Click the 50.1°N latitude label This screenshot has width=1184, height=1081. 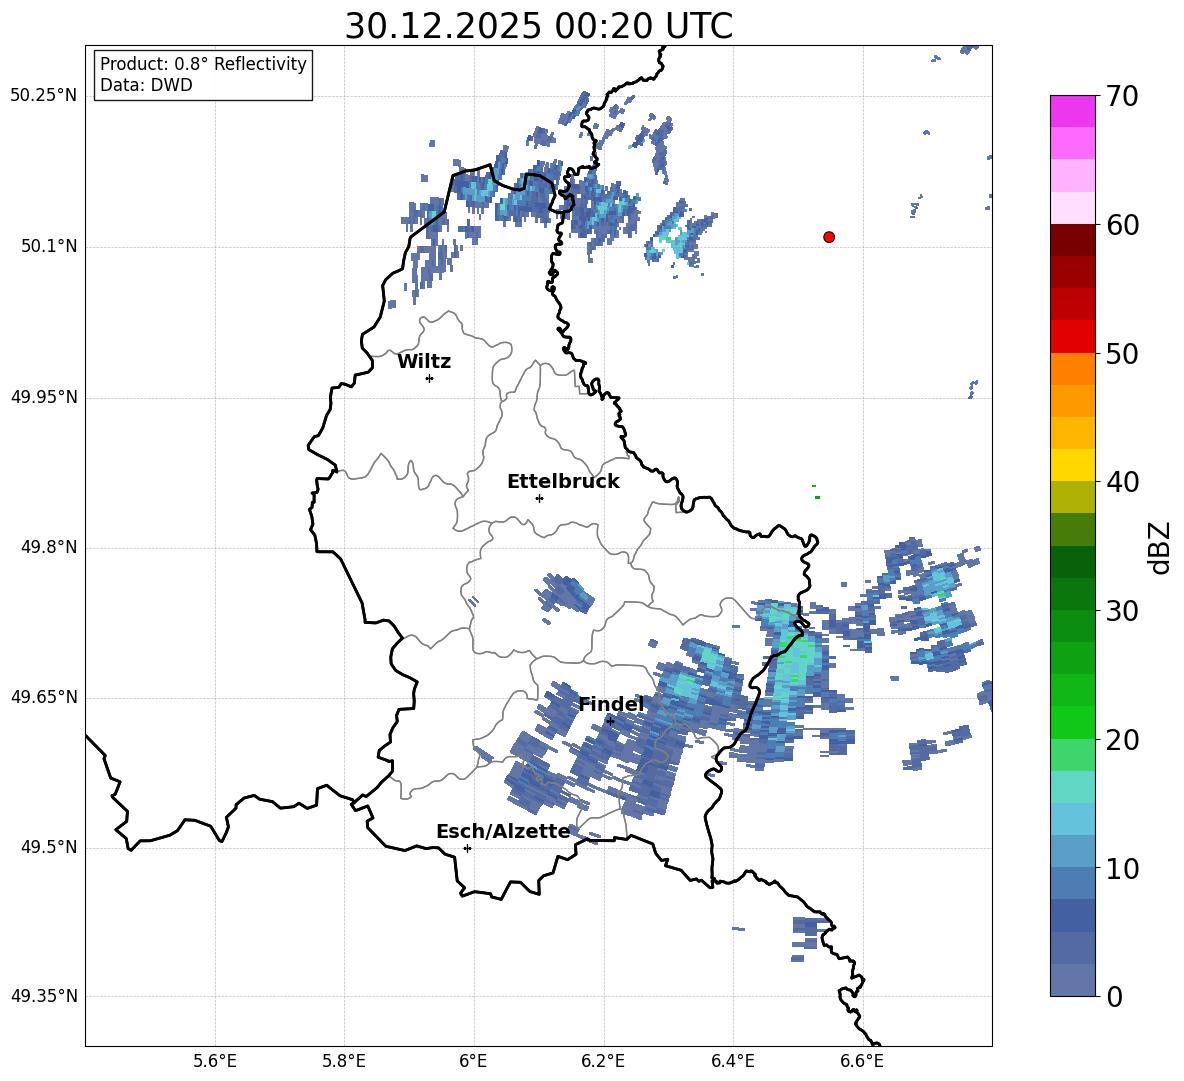(49, 247)
